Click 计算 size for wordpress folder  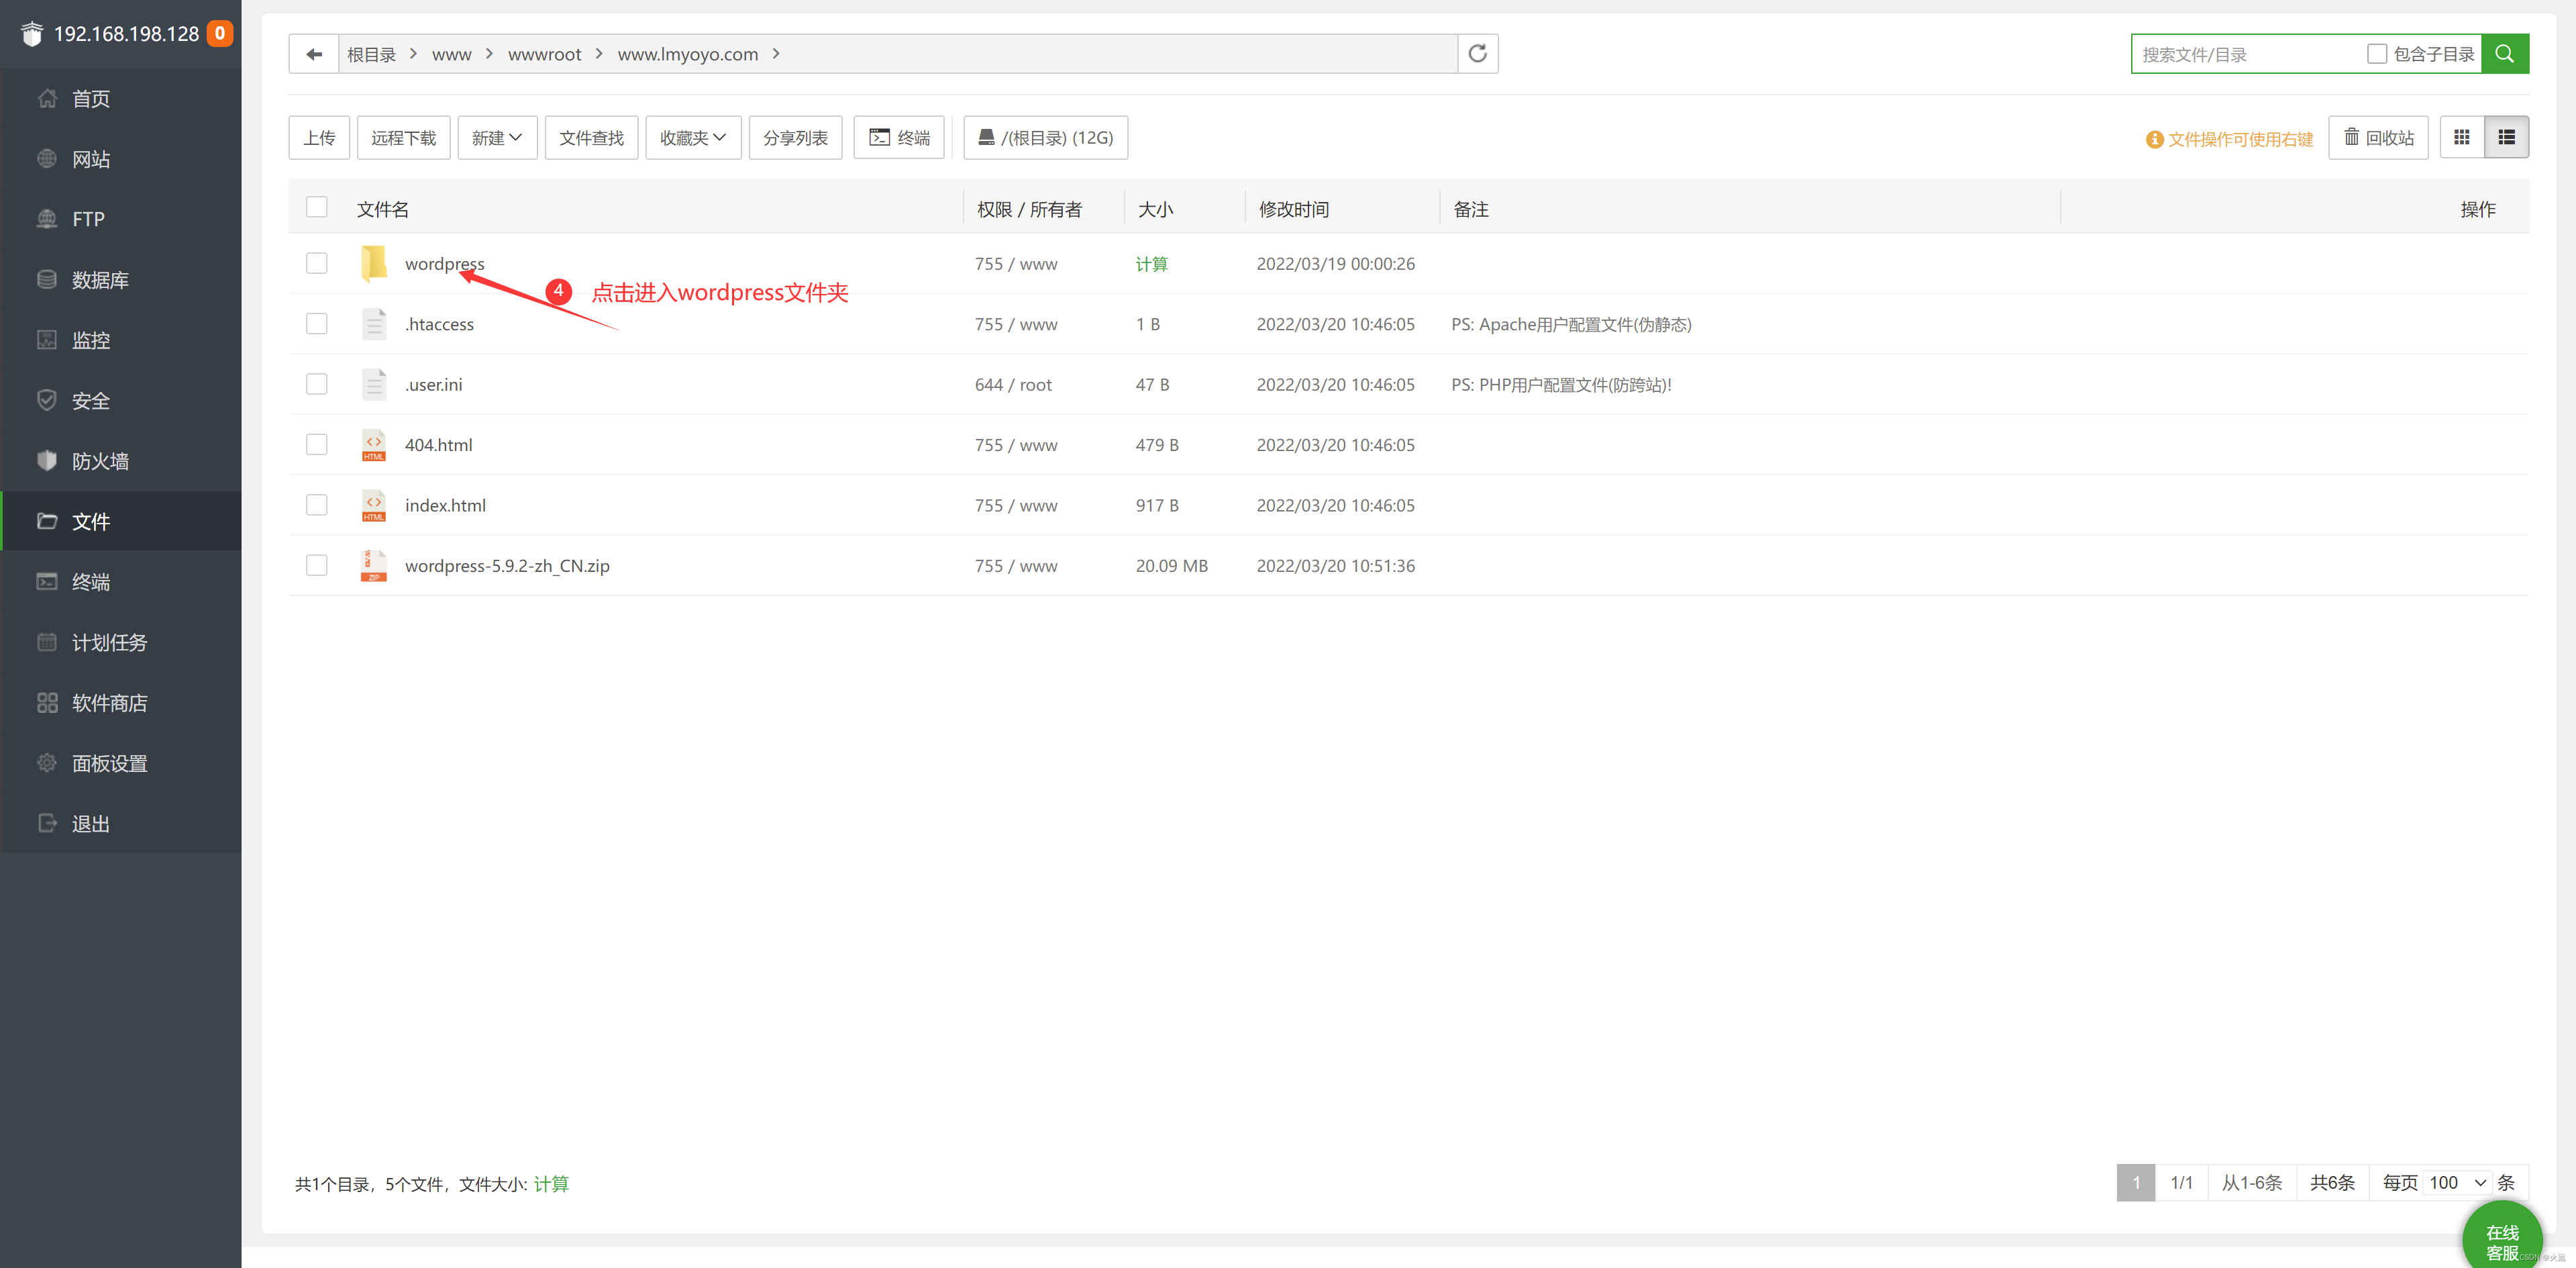click(1151, 264)
